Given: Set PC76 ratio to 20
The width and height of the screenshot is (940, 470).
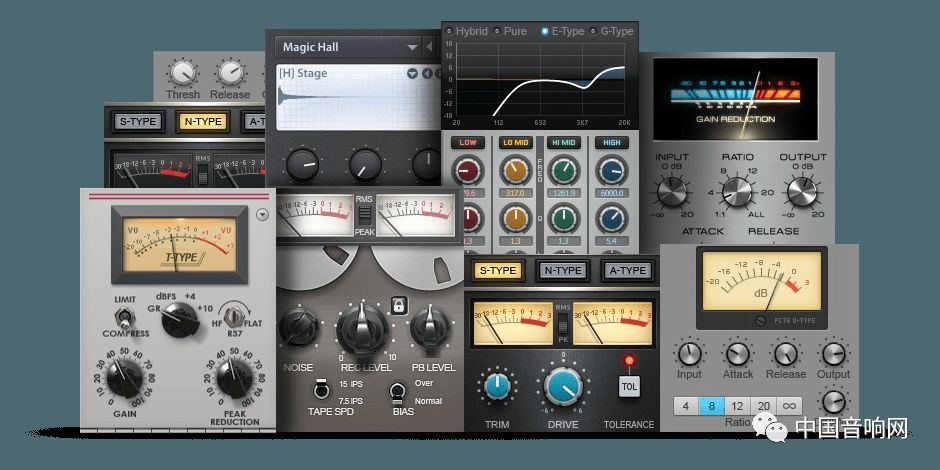Looking at the screenshot, I should (763, 406).
